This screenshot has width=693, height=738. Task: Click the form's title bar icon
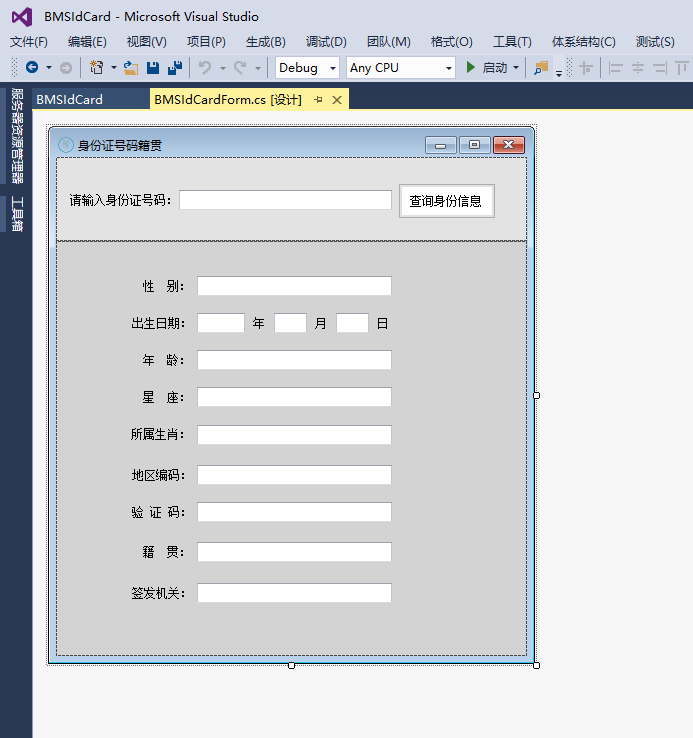tap(65, 145)
